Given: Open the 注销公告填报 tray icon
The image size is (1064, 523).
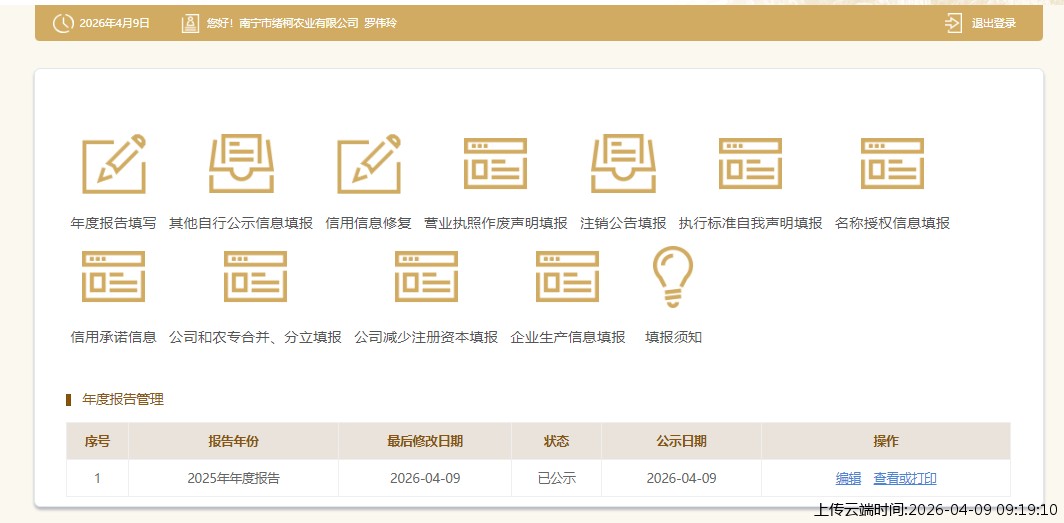Looking at the screenshot, I should pos(623,163).
